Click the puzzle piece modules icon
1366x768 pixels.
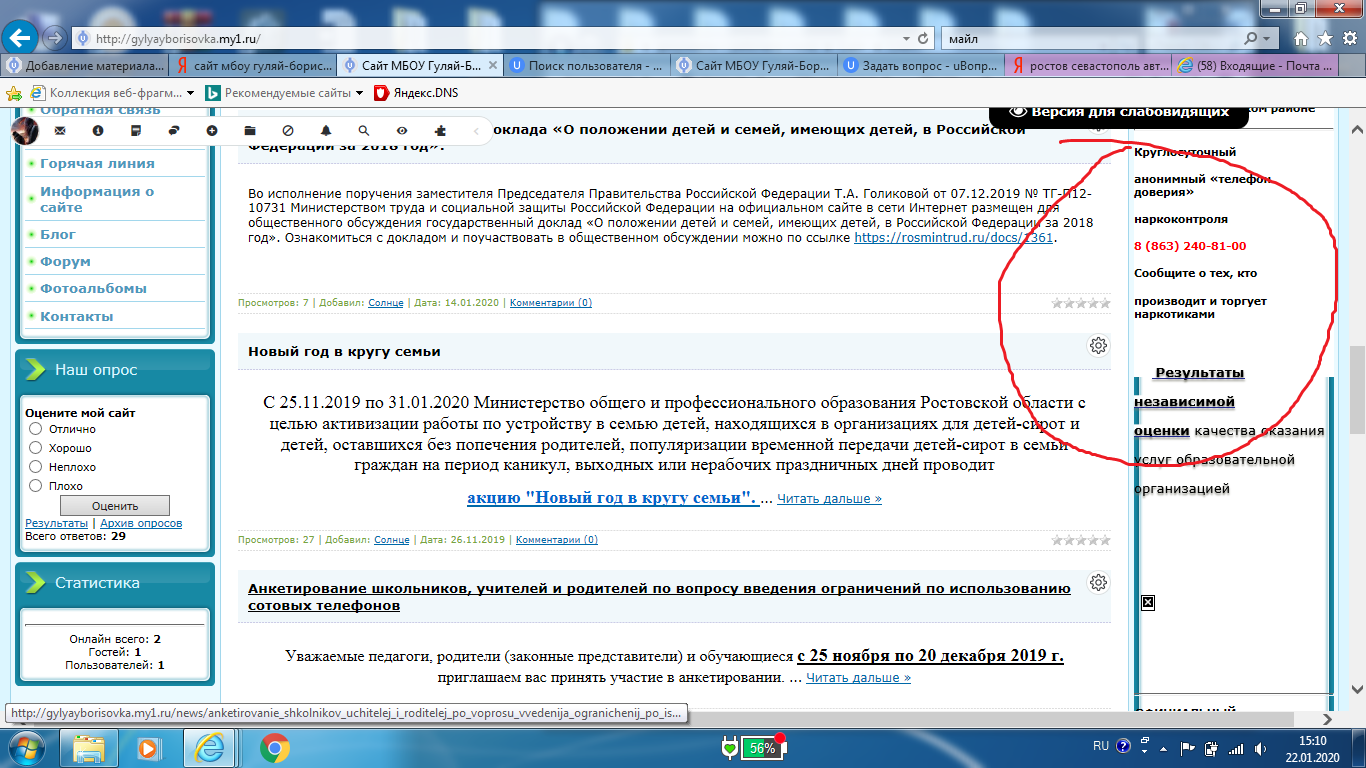439,131
